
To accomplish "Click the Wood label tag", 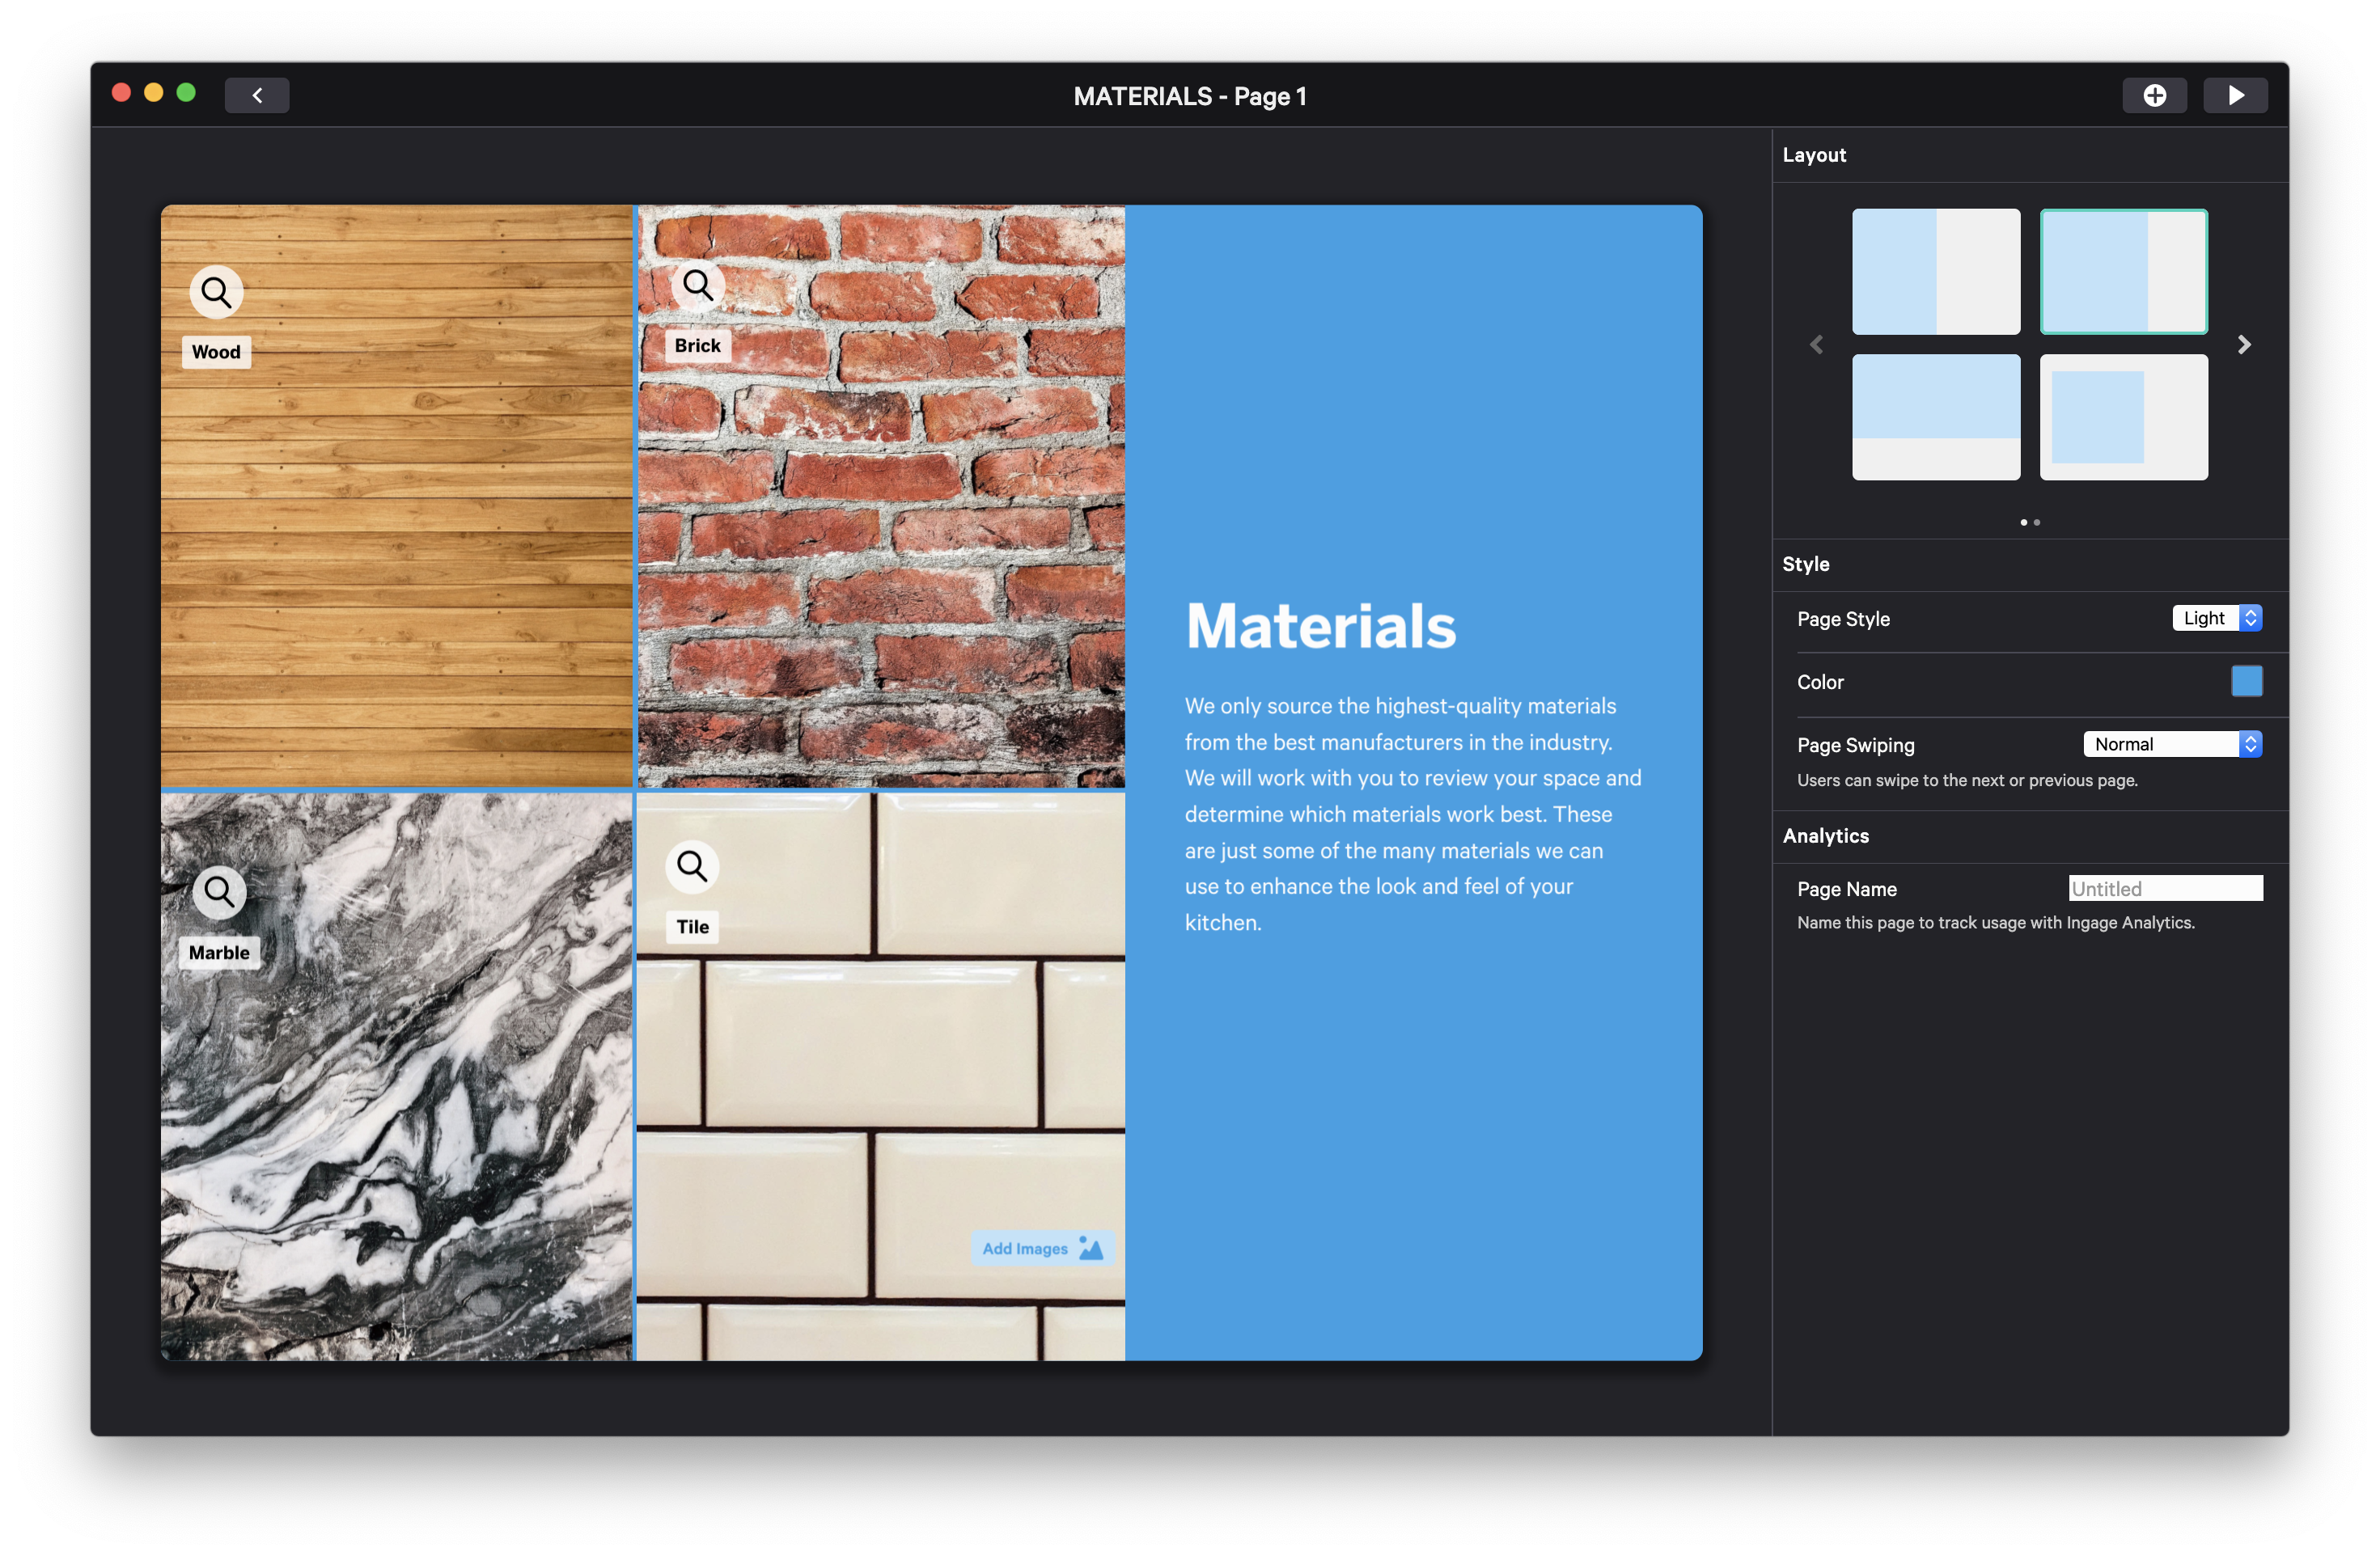I will [216, 352].
